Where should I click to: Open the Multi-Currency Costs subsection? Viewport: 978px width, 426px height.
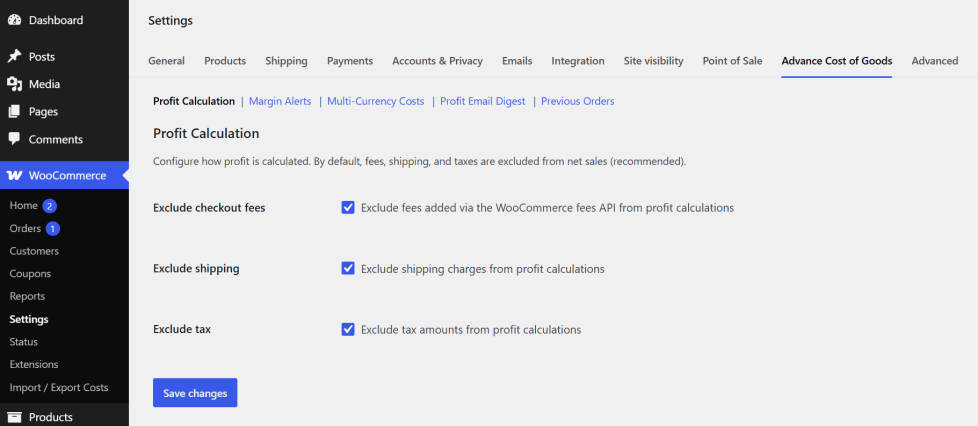[x=375, y=101]
